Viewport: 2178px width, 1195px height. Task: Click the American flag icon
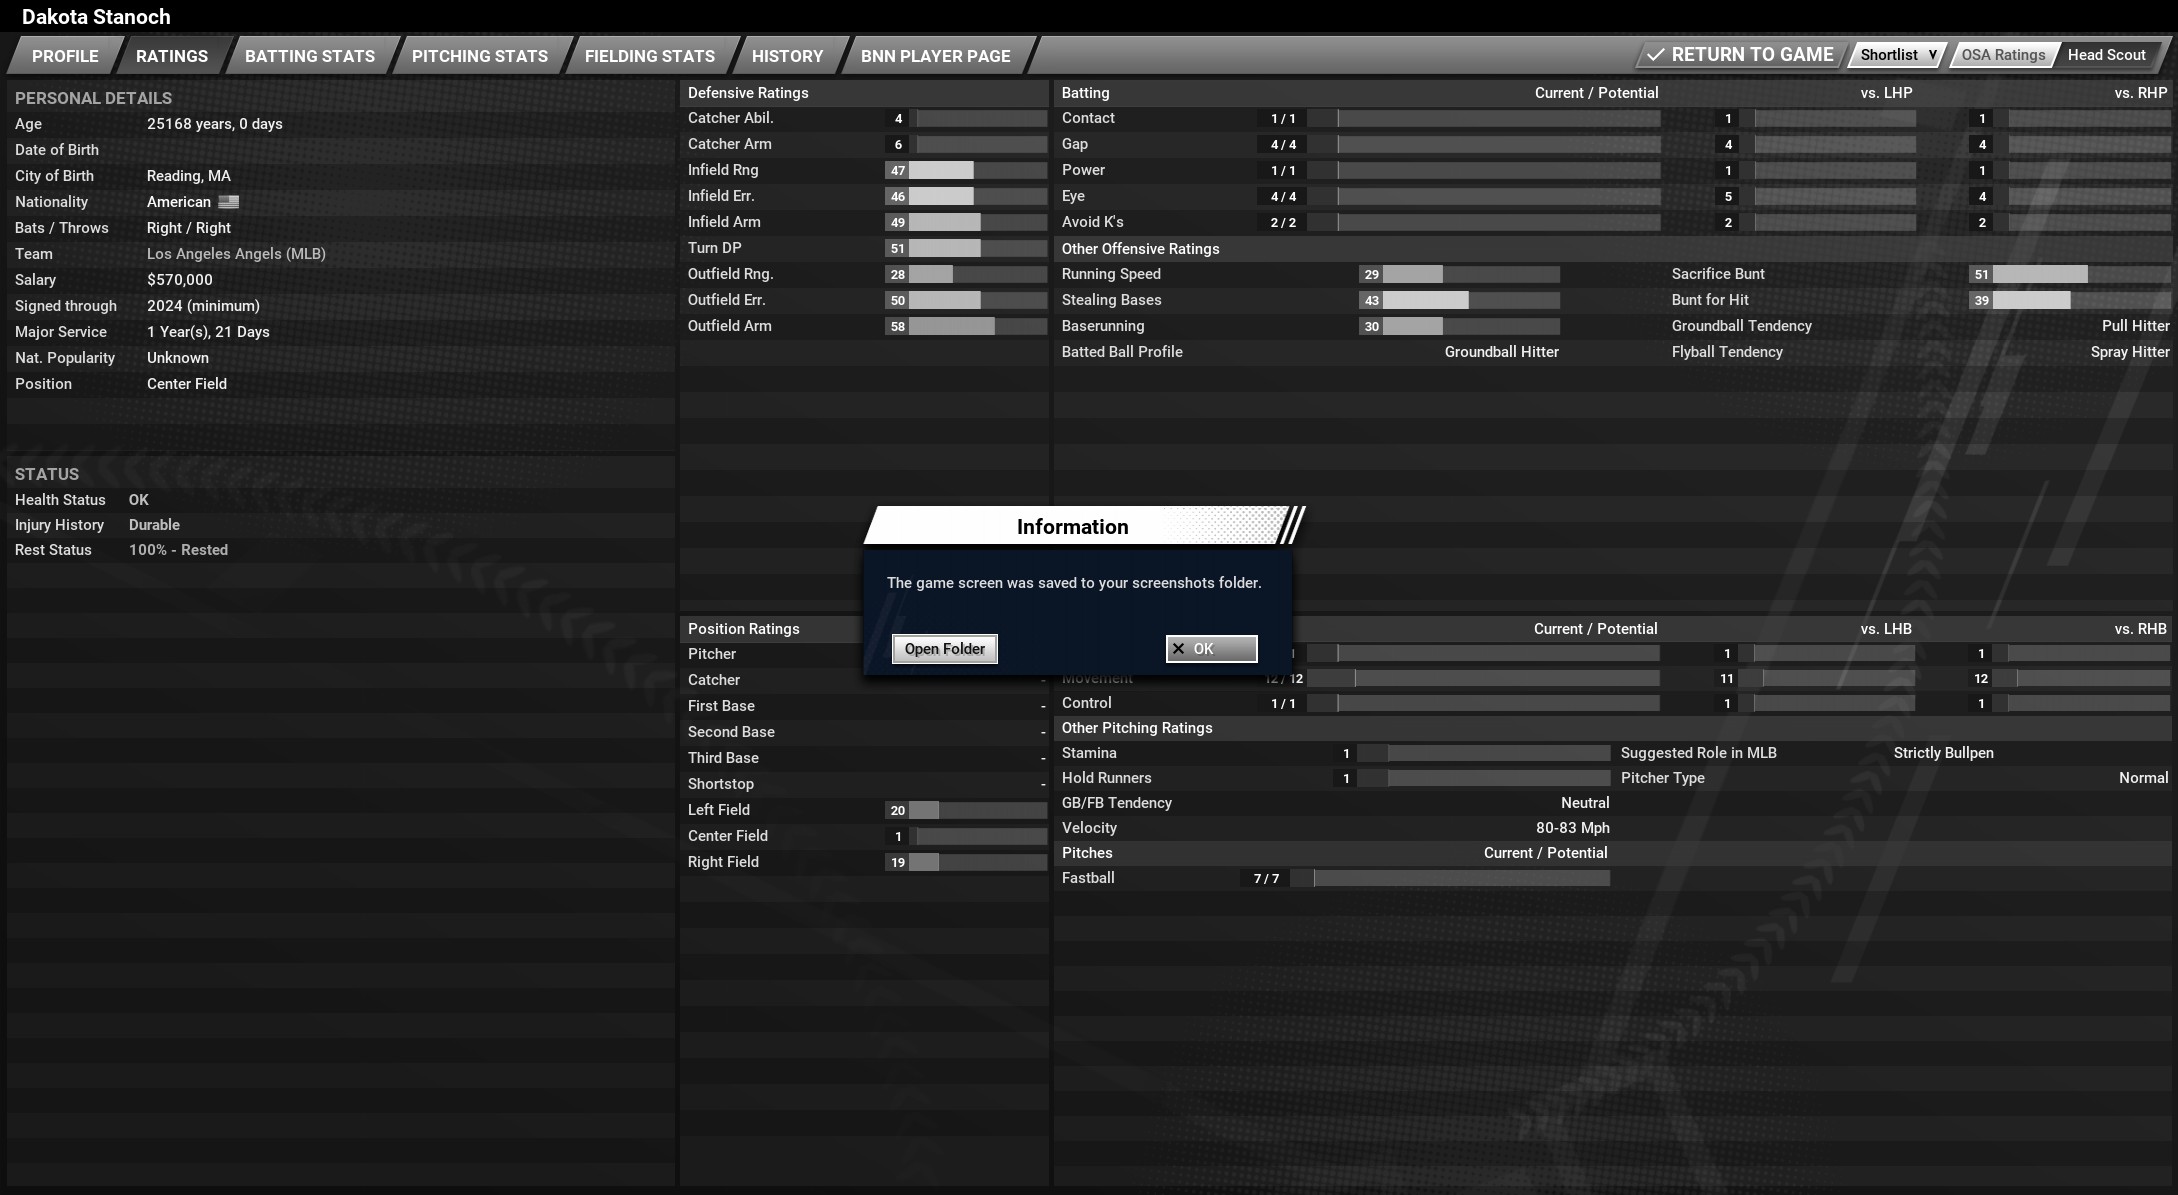click(x=229, y=202)
